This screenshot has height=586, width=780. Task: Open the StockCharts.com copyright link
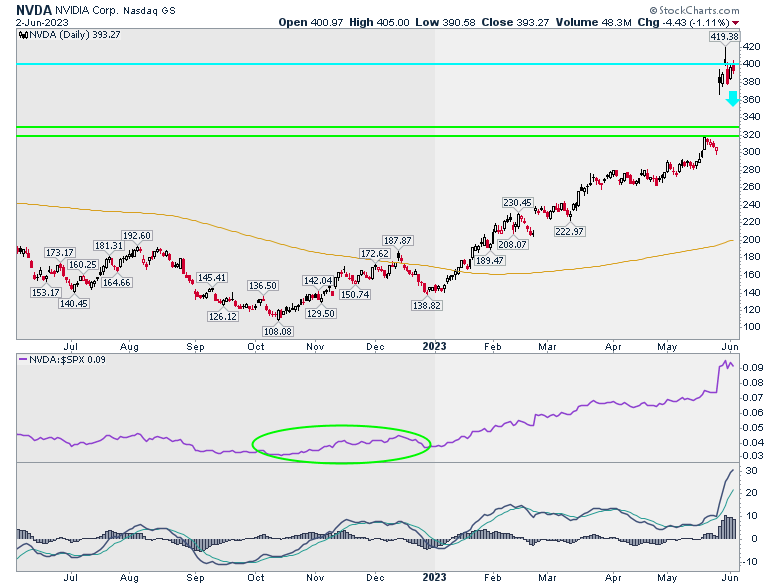[x=694, y=10]
